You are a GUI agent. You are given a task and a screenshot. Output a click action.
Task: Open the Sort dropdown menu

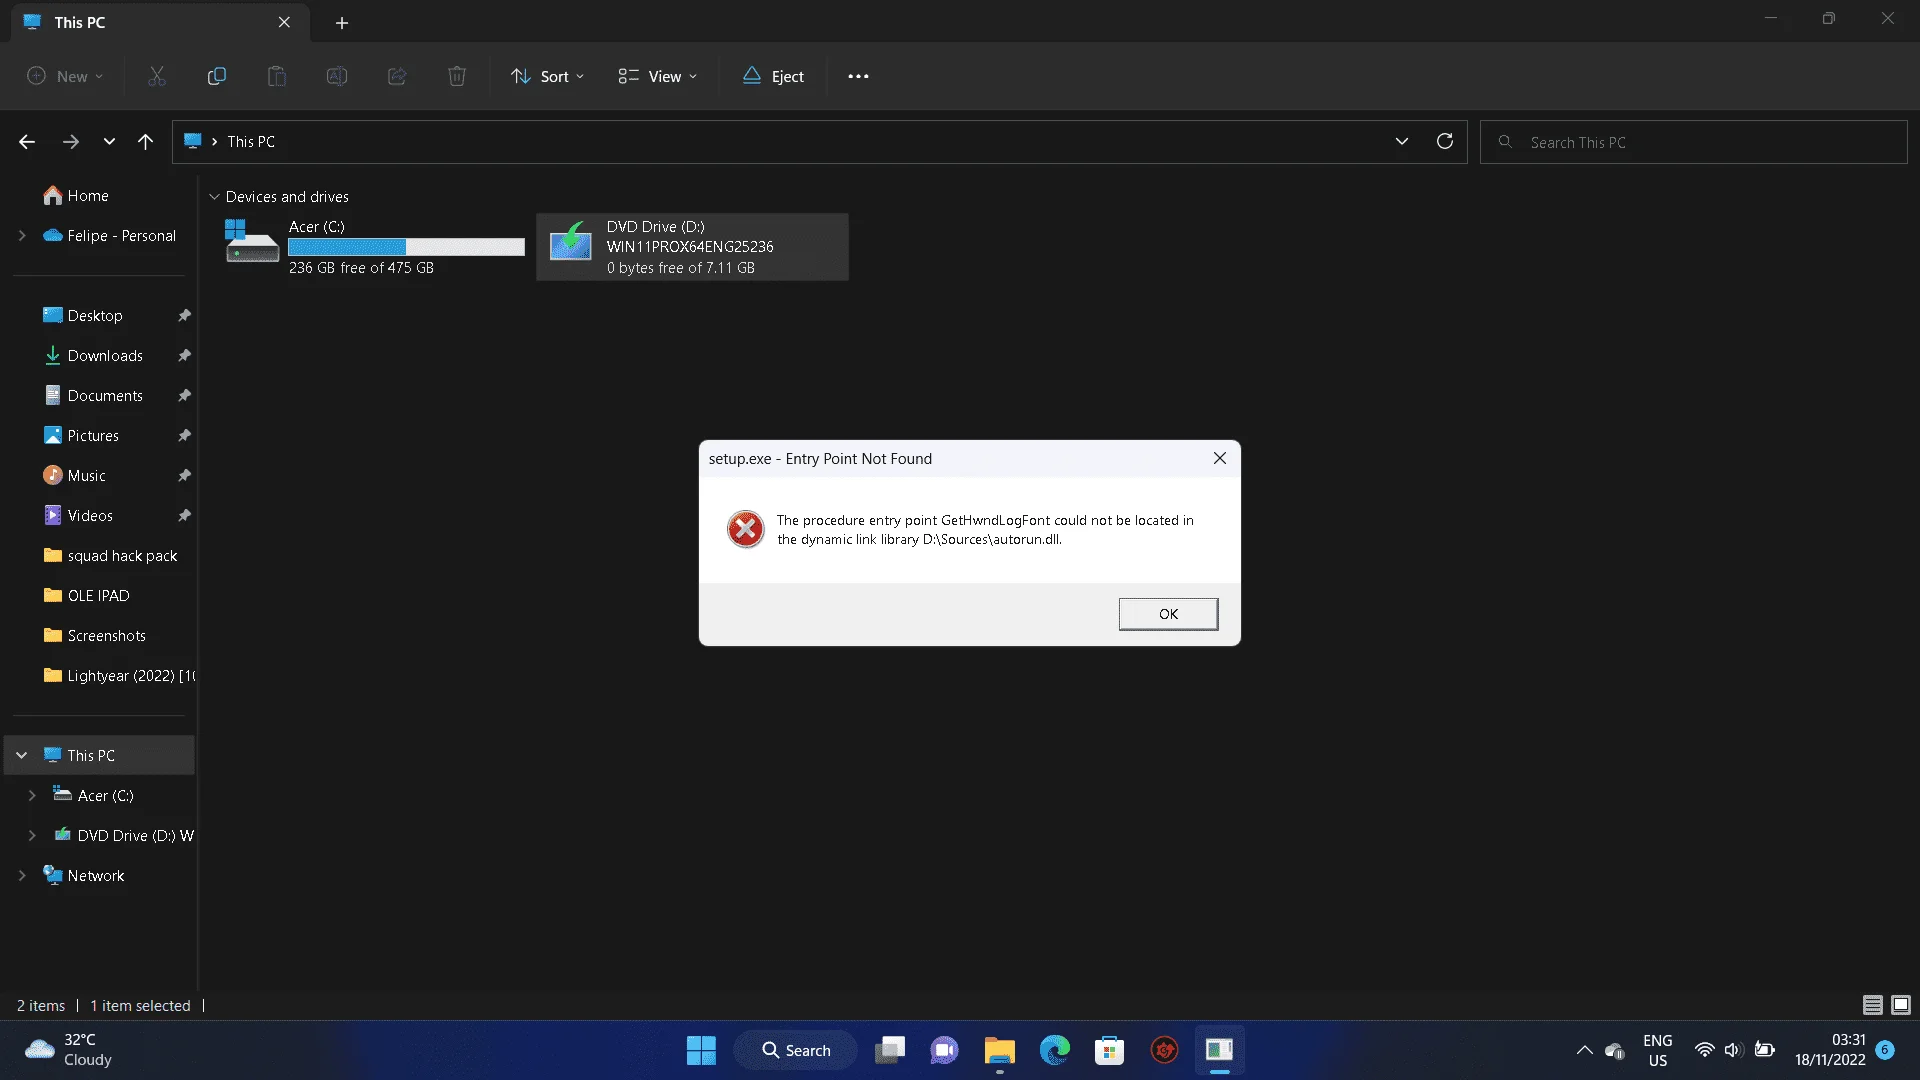point(547,76)
